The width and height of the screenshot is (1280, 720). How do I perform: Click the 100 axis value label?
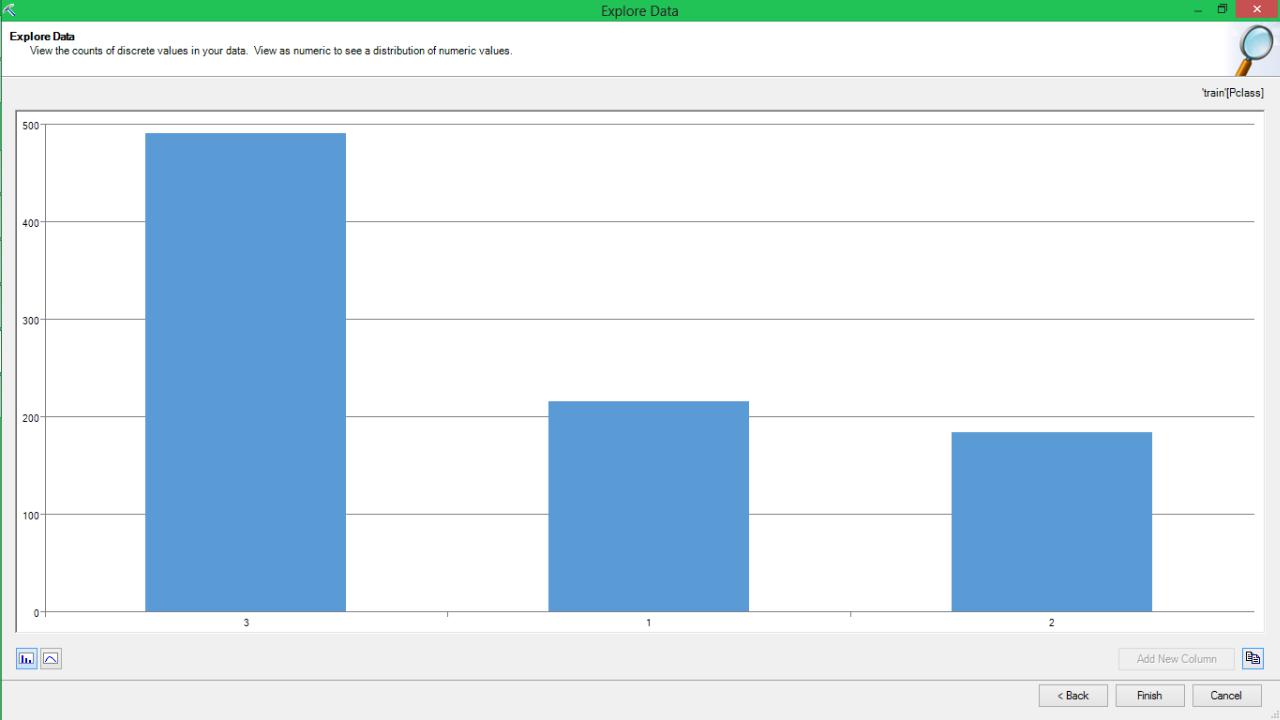click(31, 515)
